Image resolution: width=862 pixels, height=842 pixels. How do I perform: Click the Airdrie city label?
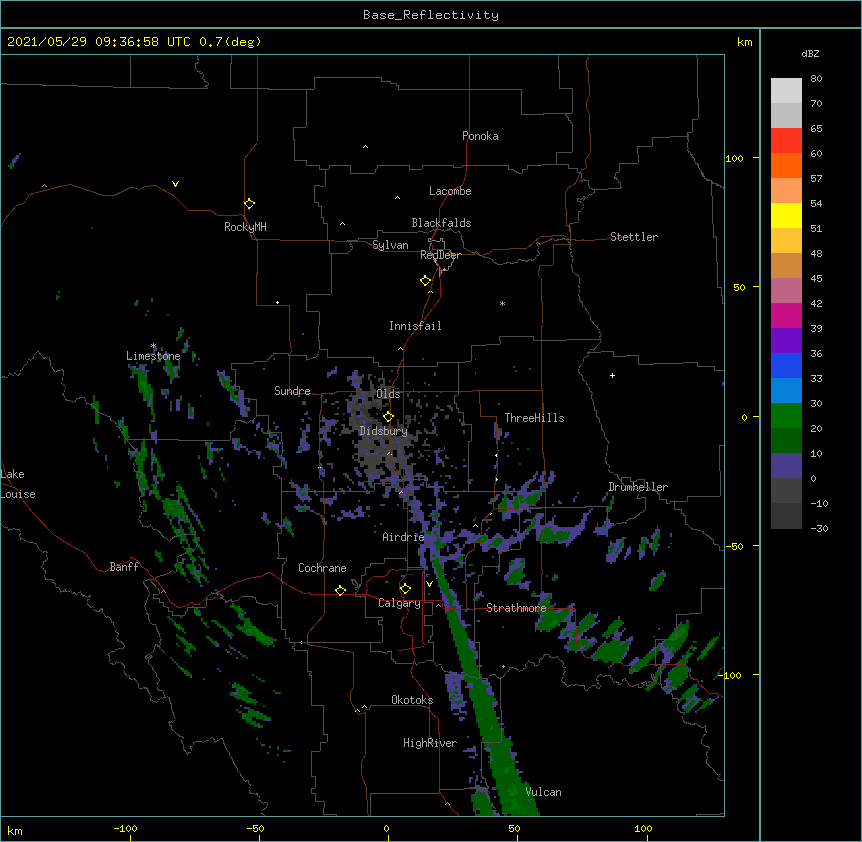(404, 537)
